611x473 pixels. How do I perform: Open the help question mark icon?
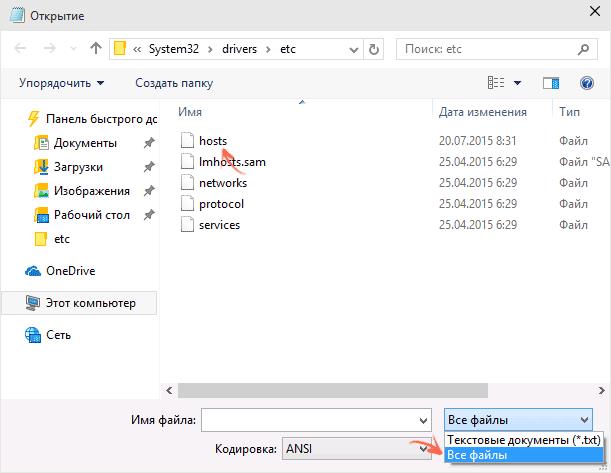[587, 83]
